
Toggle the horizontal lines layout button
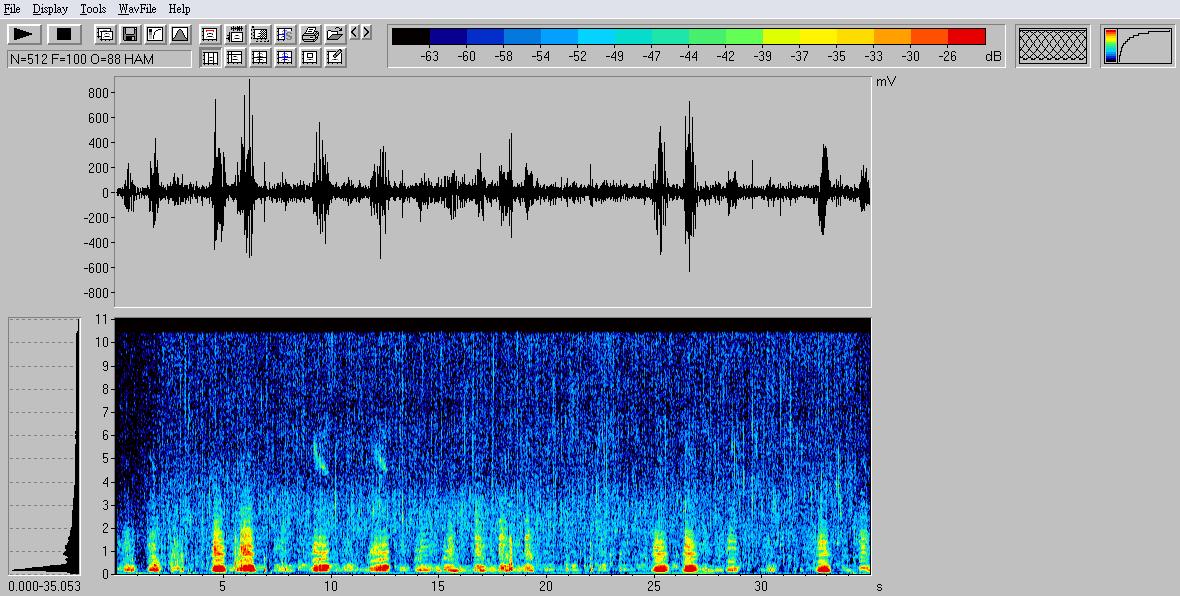click(x=235, y=58)
